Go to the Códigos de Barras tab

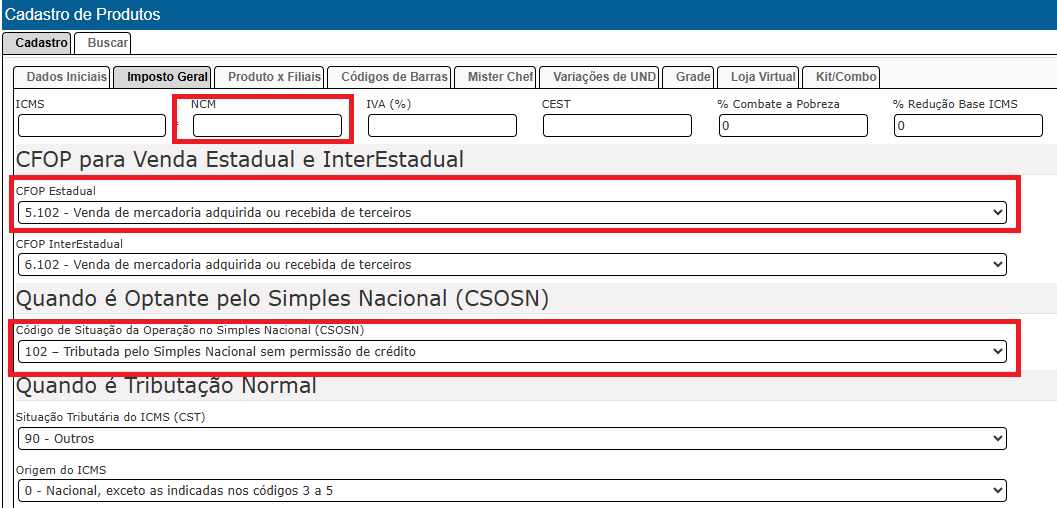(x=393, y=77)
